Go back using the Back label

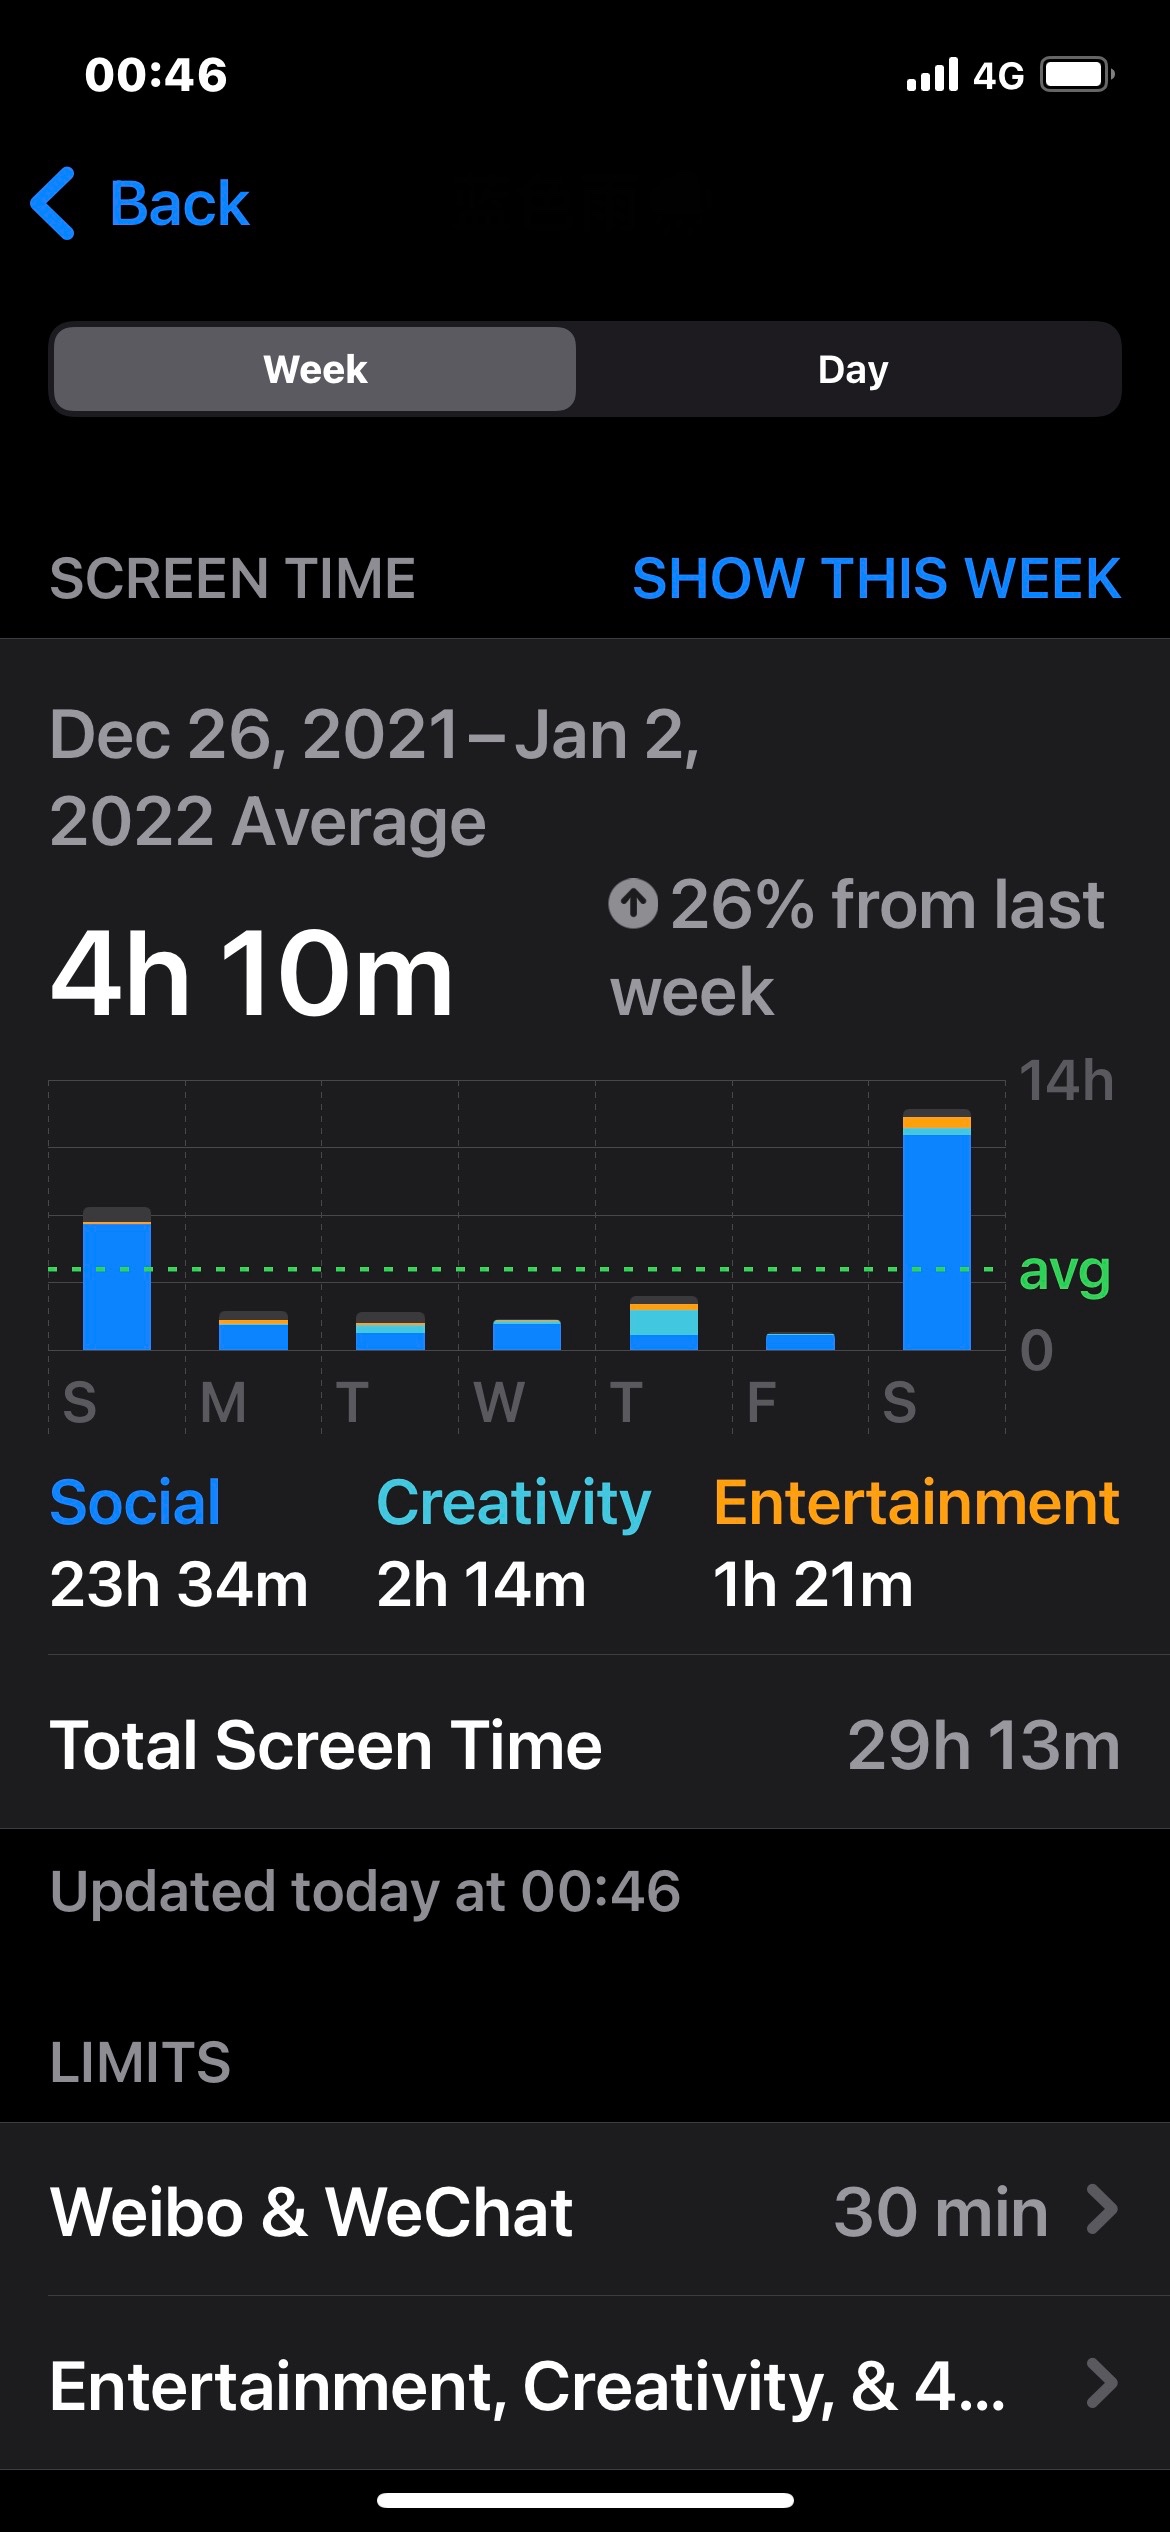180,204
